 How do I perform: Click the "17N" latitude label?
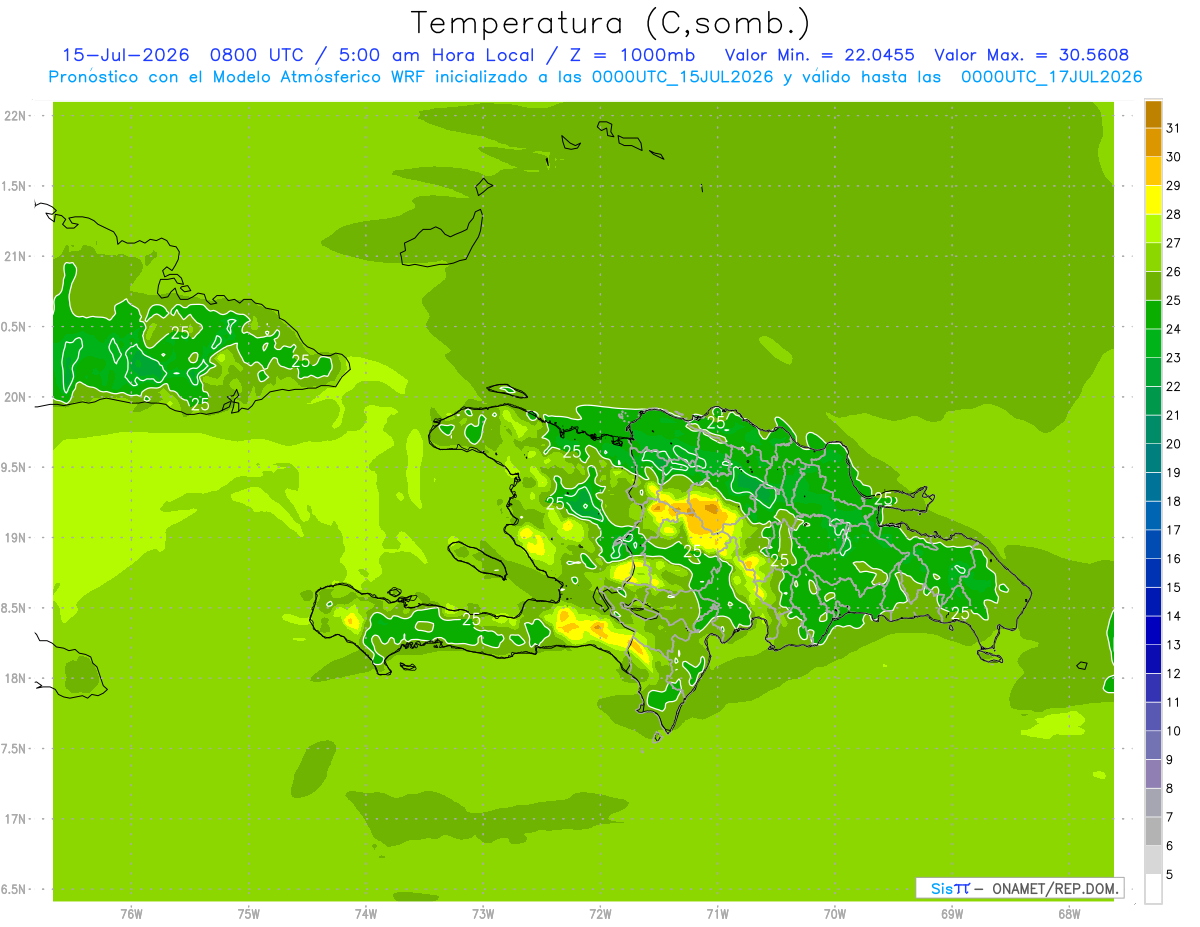coord(15,819)
